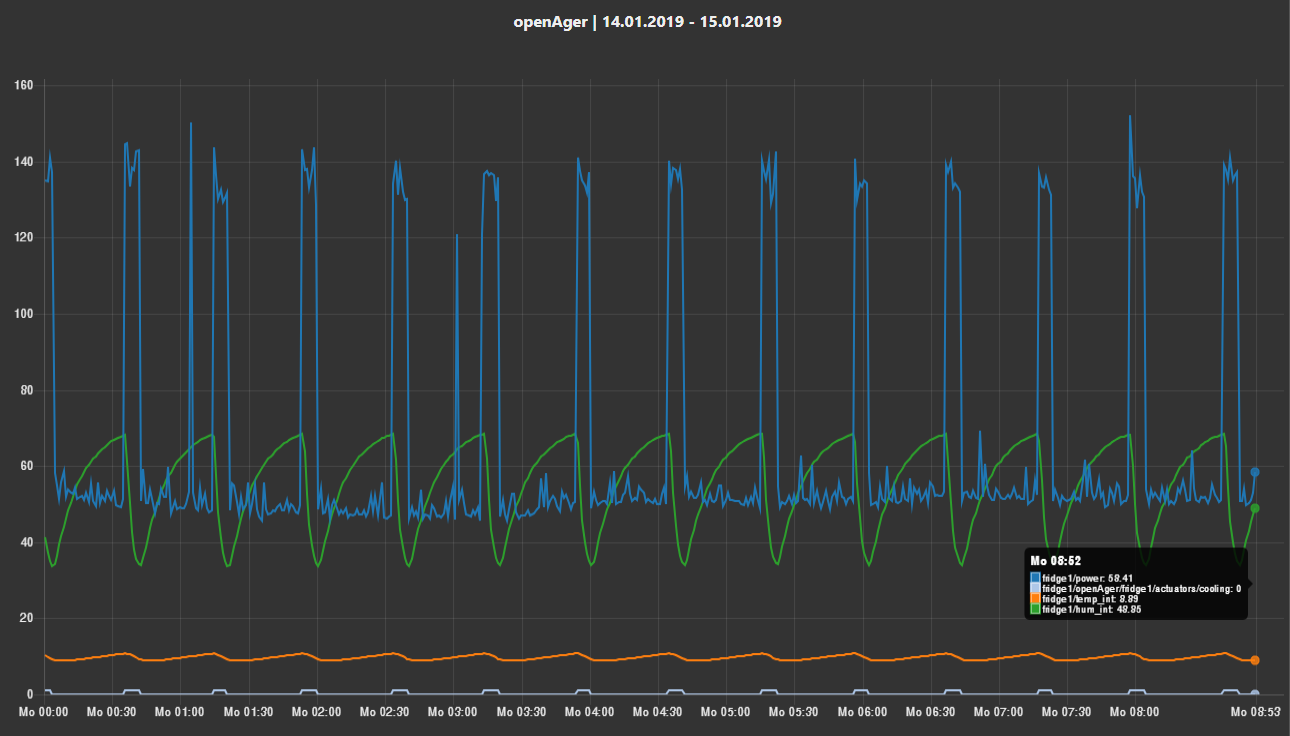Screen dimensions: 1290x736
Task: Click y-axis label '0'
Action: (31, 694)
